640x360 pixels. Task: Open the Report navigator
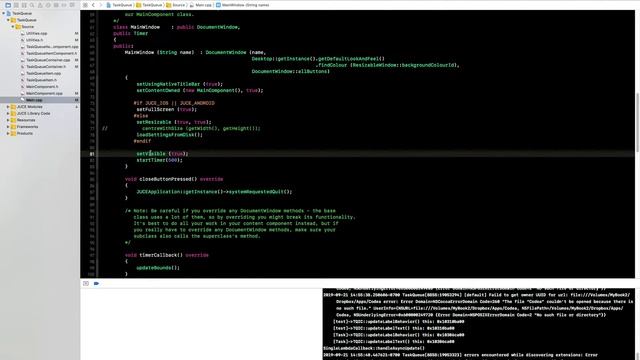click(72, 5)
